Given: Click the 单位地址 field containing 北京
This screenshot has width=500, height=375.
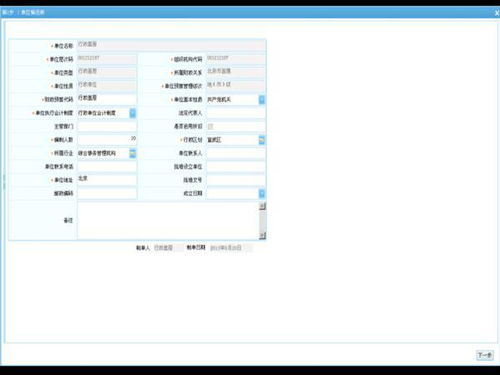Looking at the screenshot, I should click(x=107, y=180).
